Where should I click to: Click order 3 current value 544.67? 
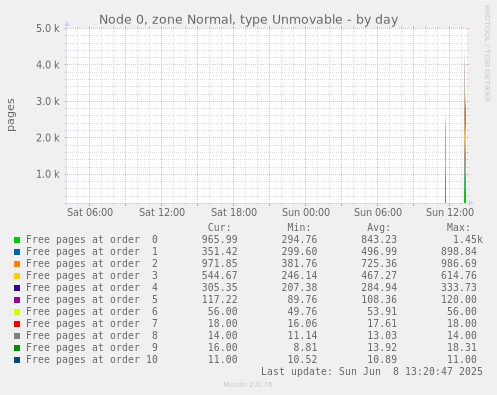point(219,276)
